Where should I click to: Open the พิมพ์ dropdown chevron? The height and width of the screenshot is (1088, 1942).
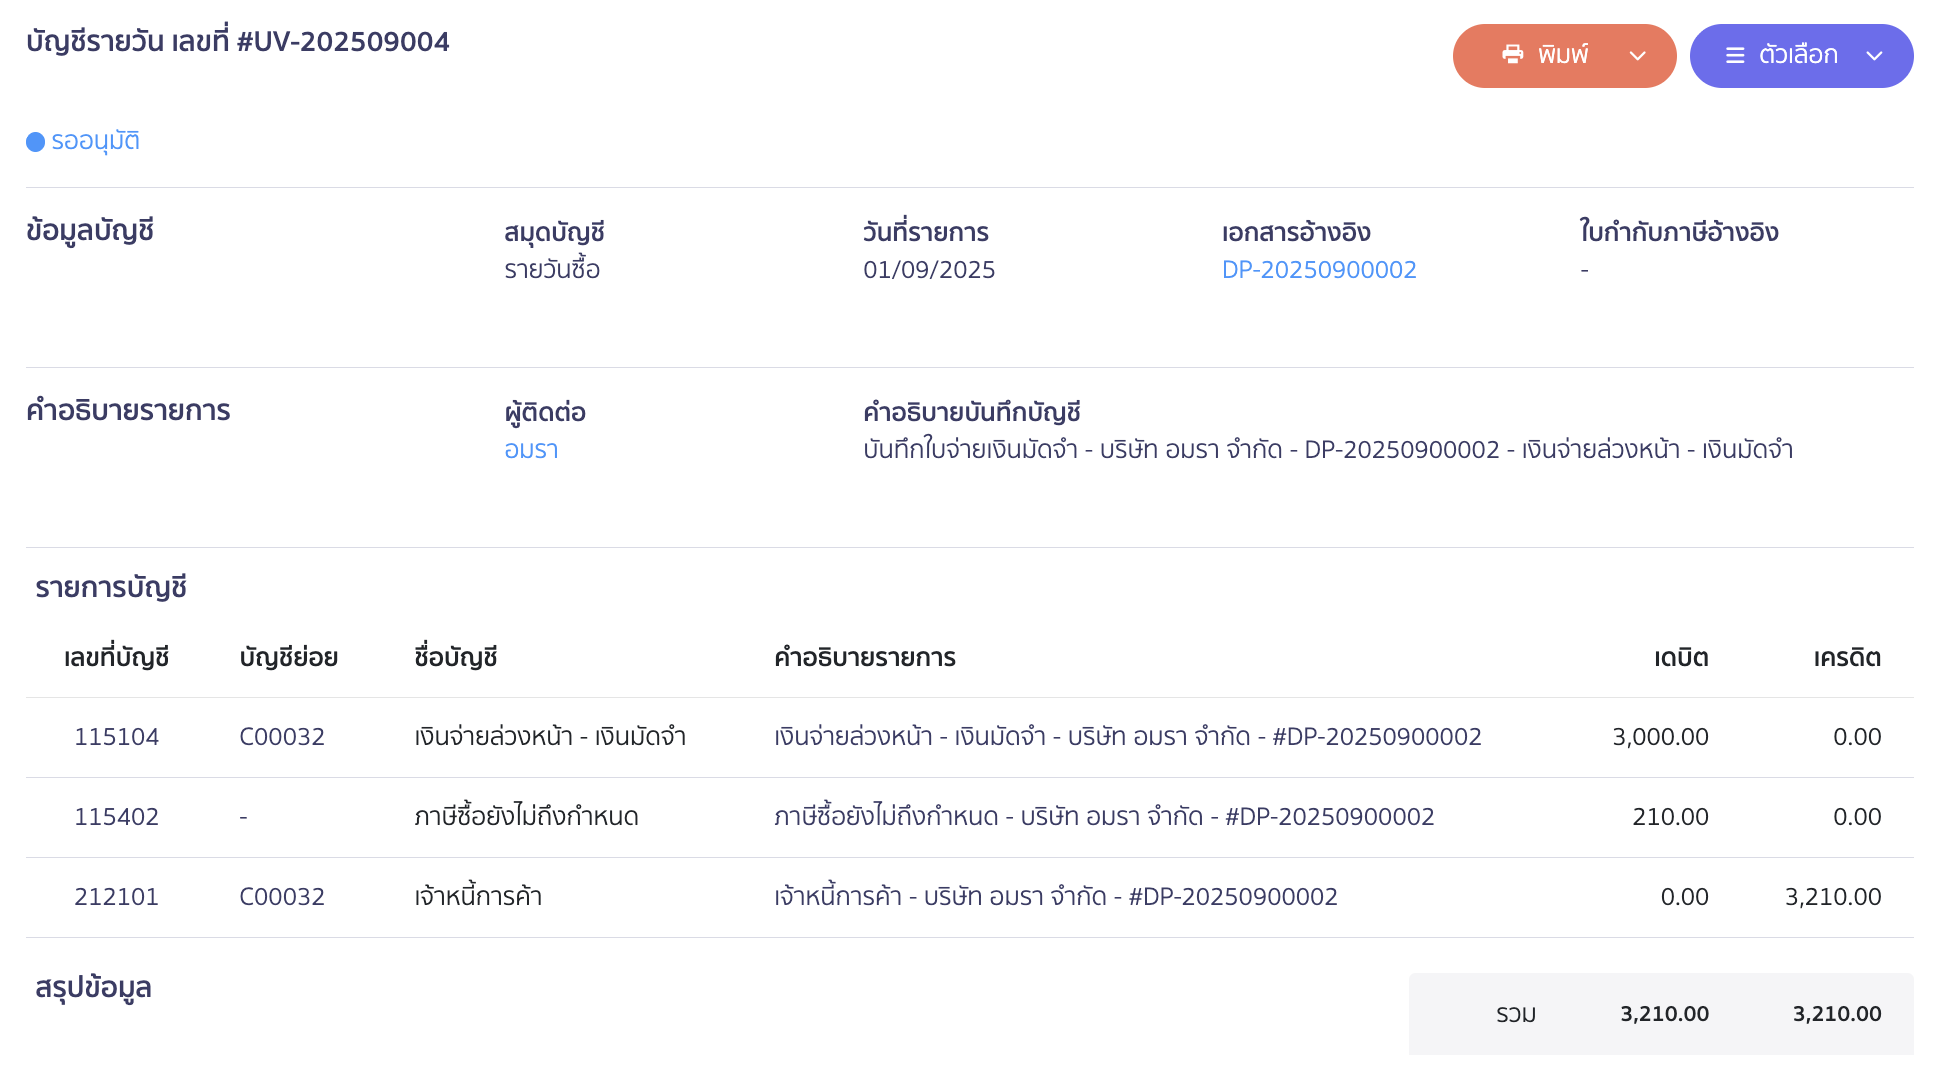coord(1638,56)
